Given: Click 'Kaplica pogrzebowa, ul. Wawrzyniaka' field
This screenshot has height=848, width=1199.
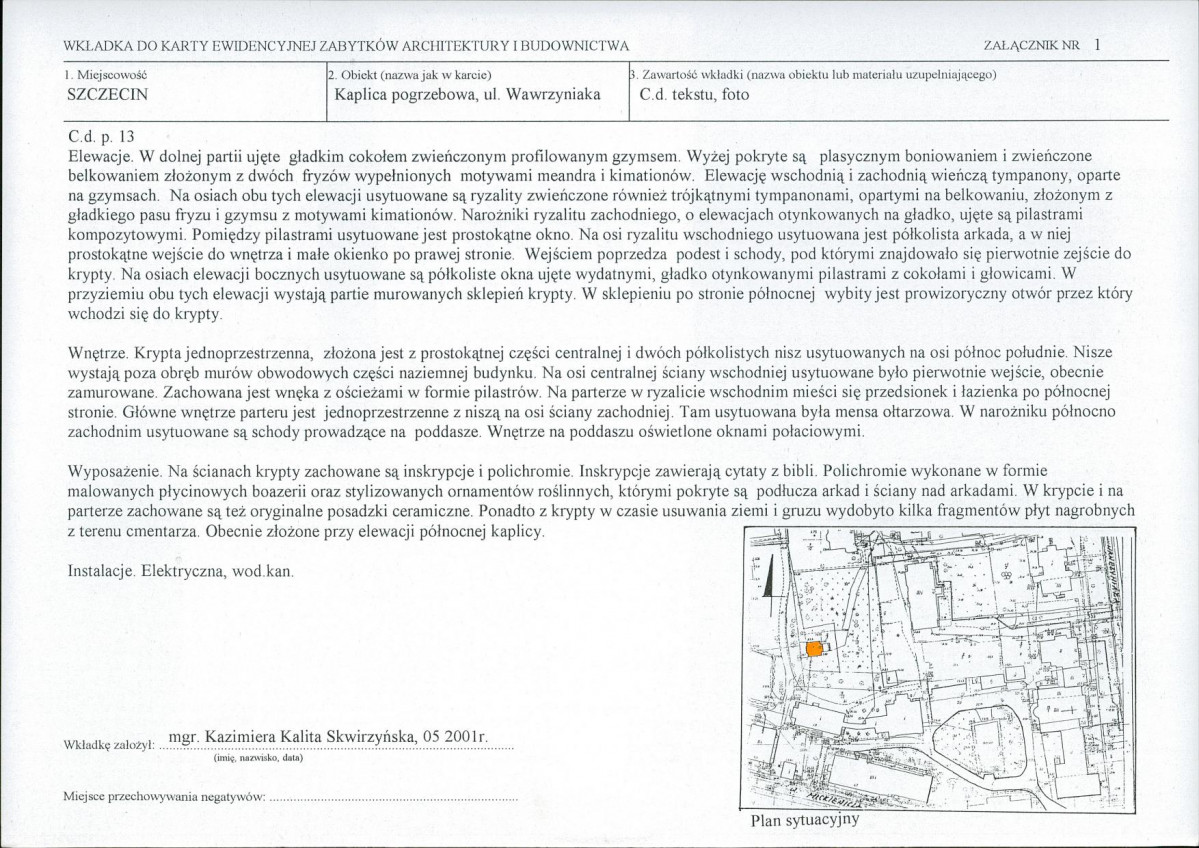Looking at the screenshot, I should tap(467, 95).
